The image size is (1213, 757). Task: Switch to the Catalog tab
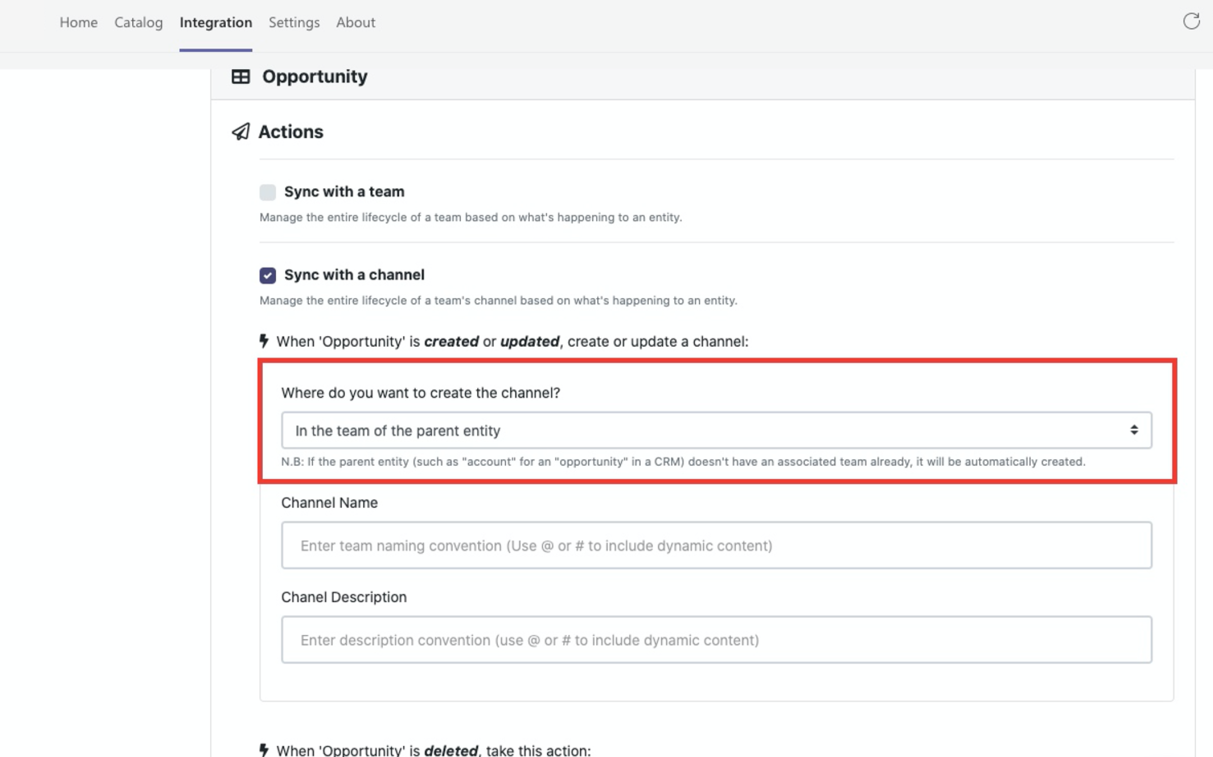click(138, 22)
